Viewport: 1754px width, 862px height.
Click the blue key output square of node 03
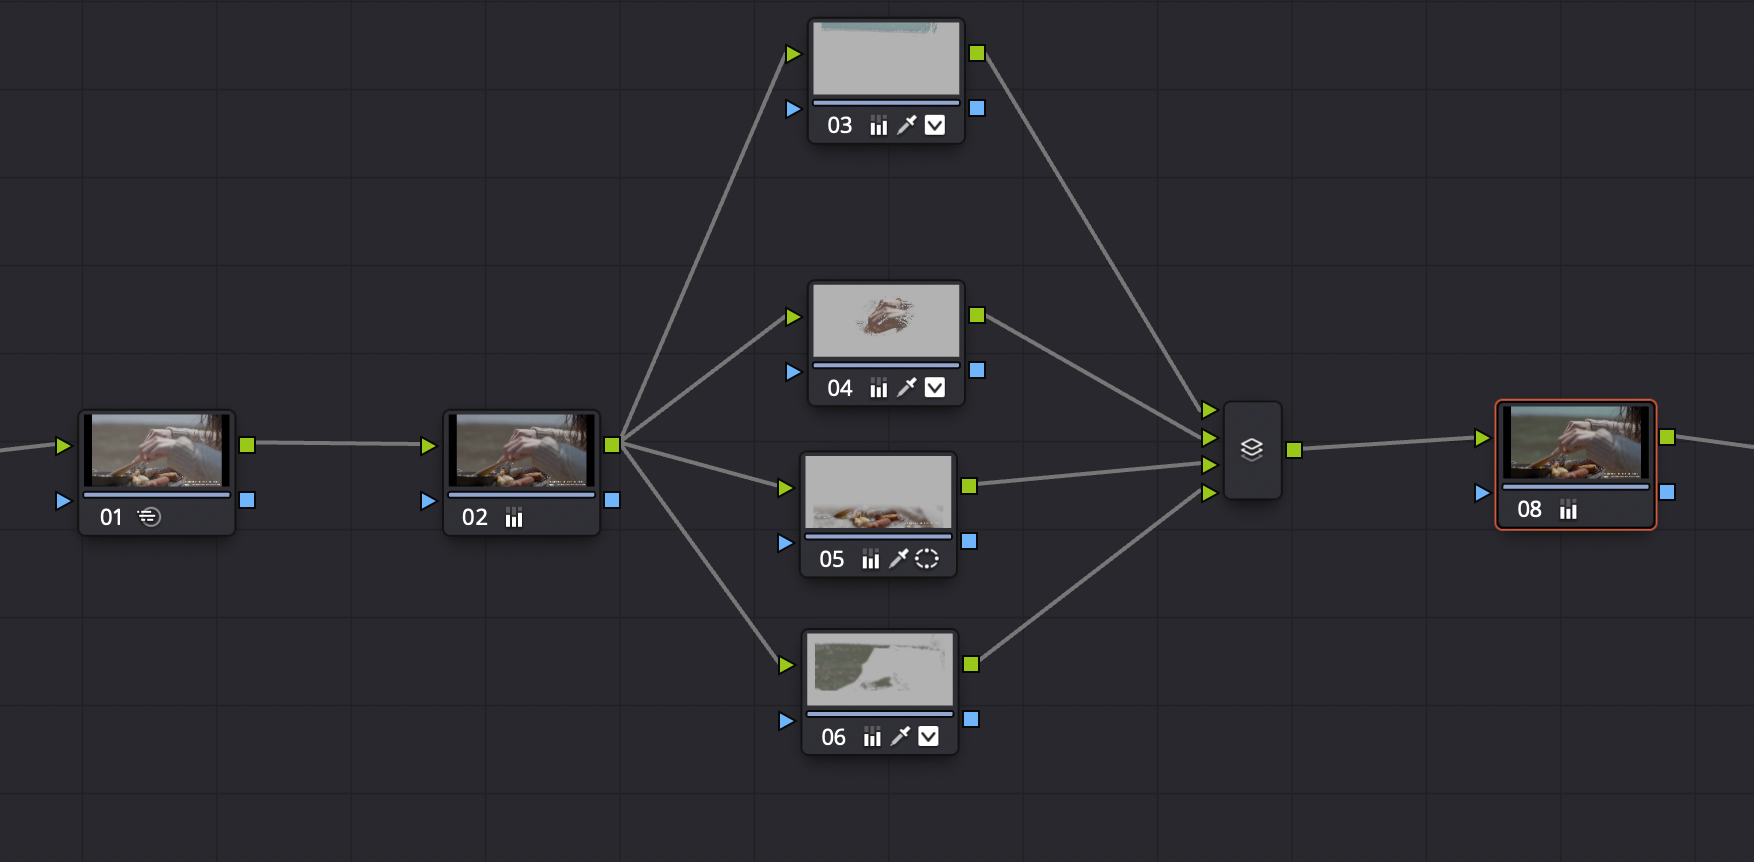[x=977, y=108]
